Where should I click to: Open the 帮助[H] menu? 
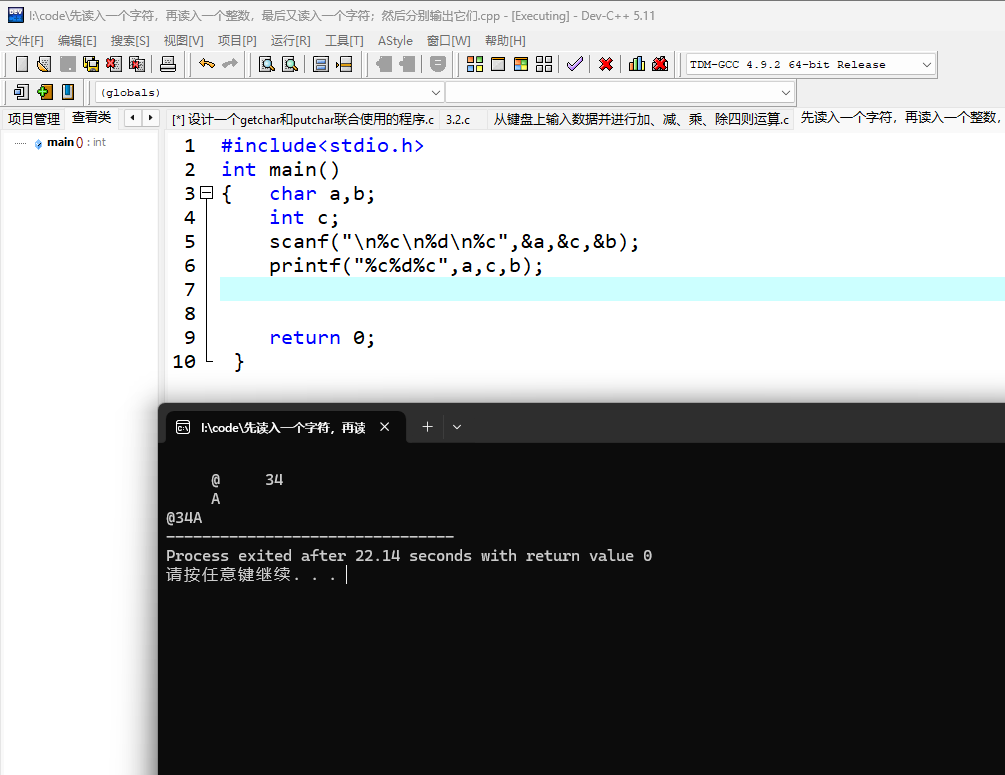(505, 40)
